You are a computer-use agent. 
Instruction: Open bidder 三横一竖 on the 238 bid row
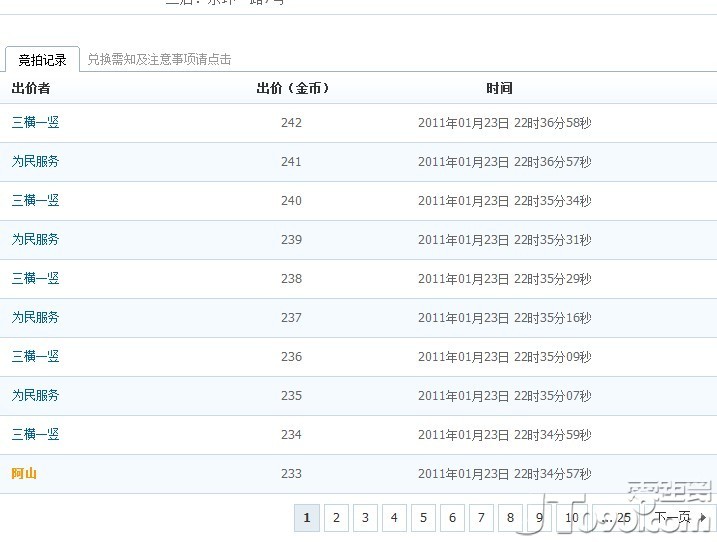click(x=35, y=279)
